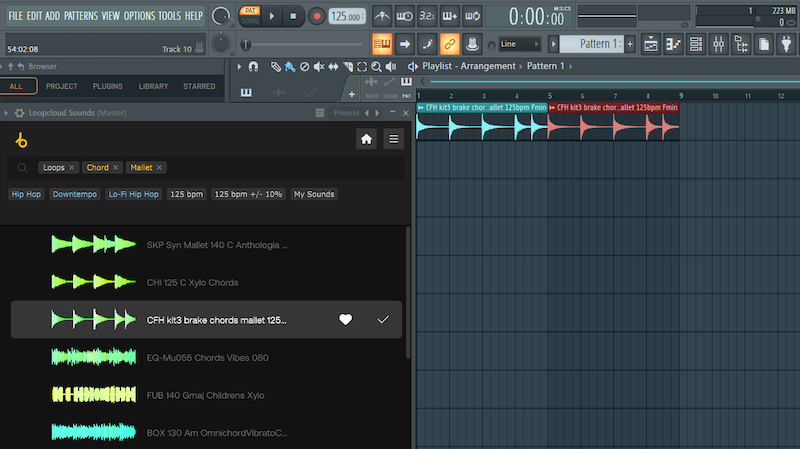Open the Mixer from the toolbar
Viewport: 800px width, 449px height.
coord(718,44)
